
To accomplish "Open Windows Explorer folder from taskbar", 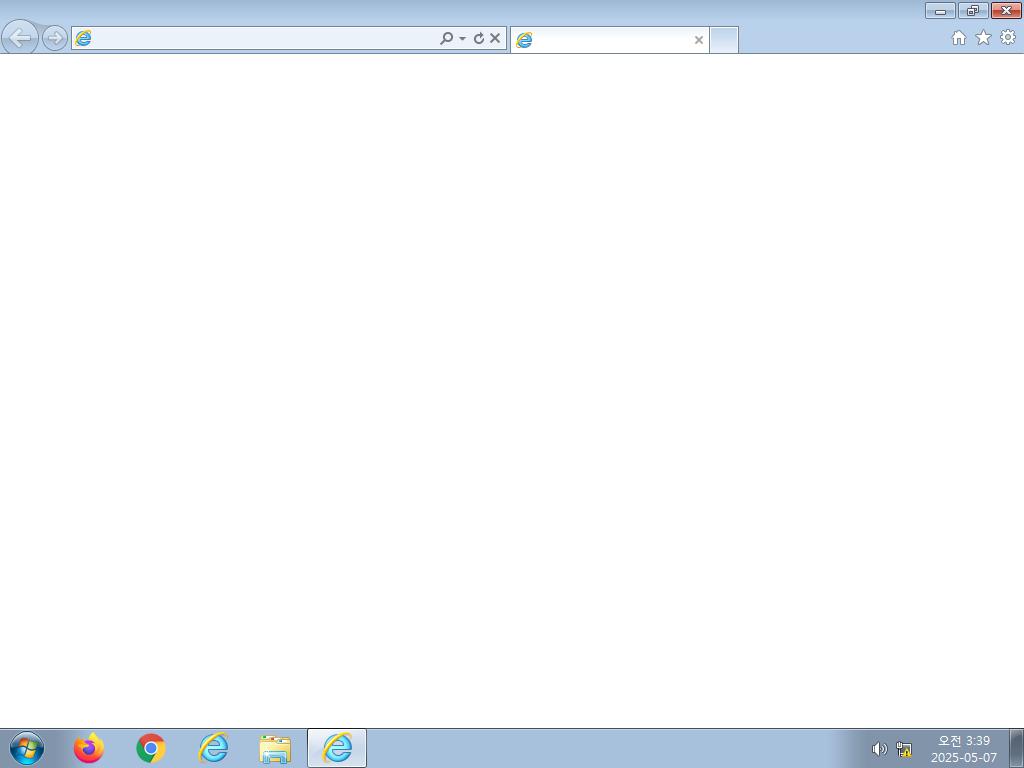I will click(x=275, y=749).
